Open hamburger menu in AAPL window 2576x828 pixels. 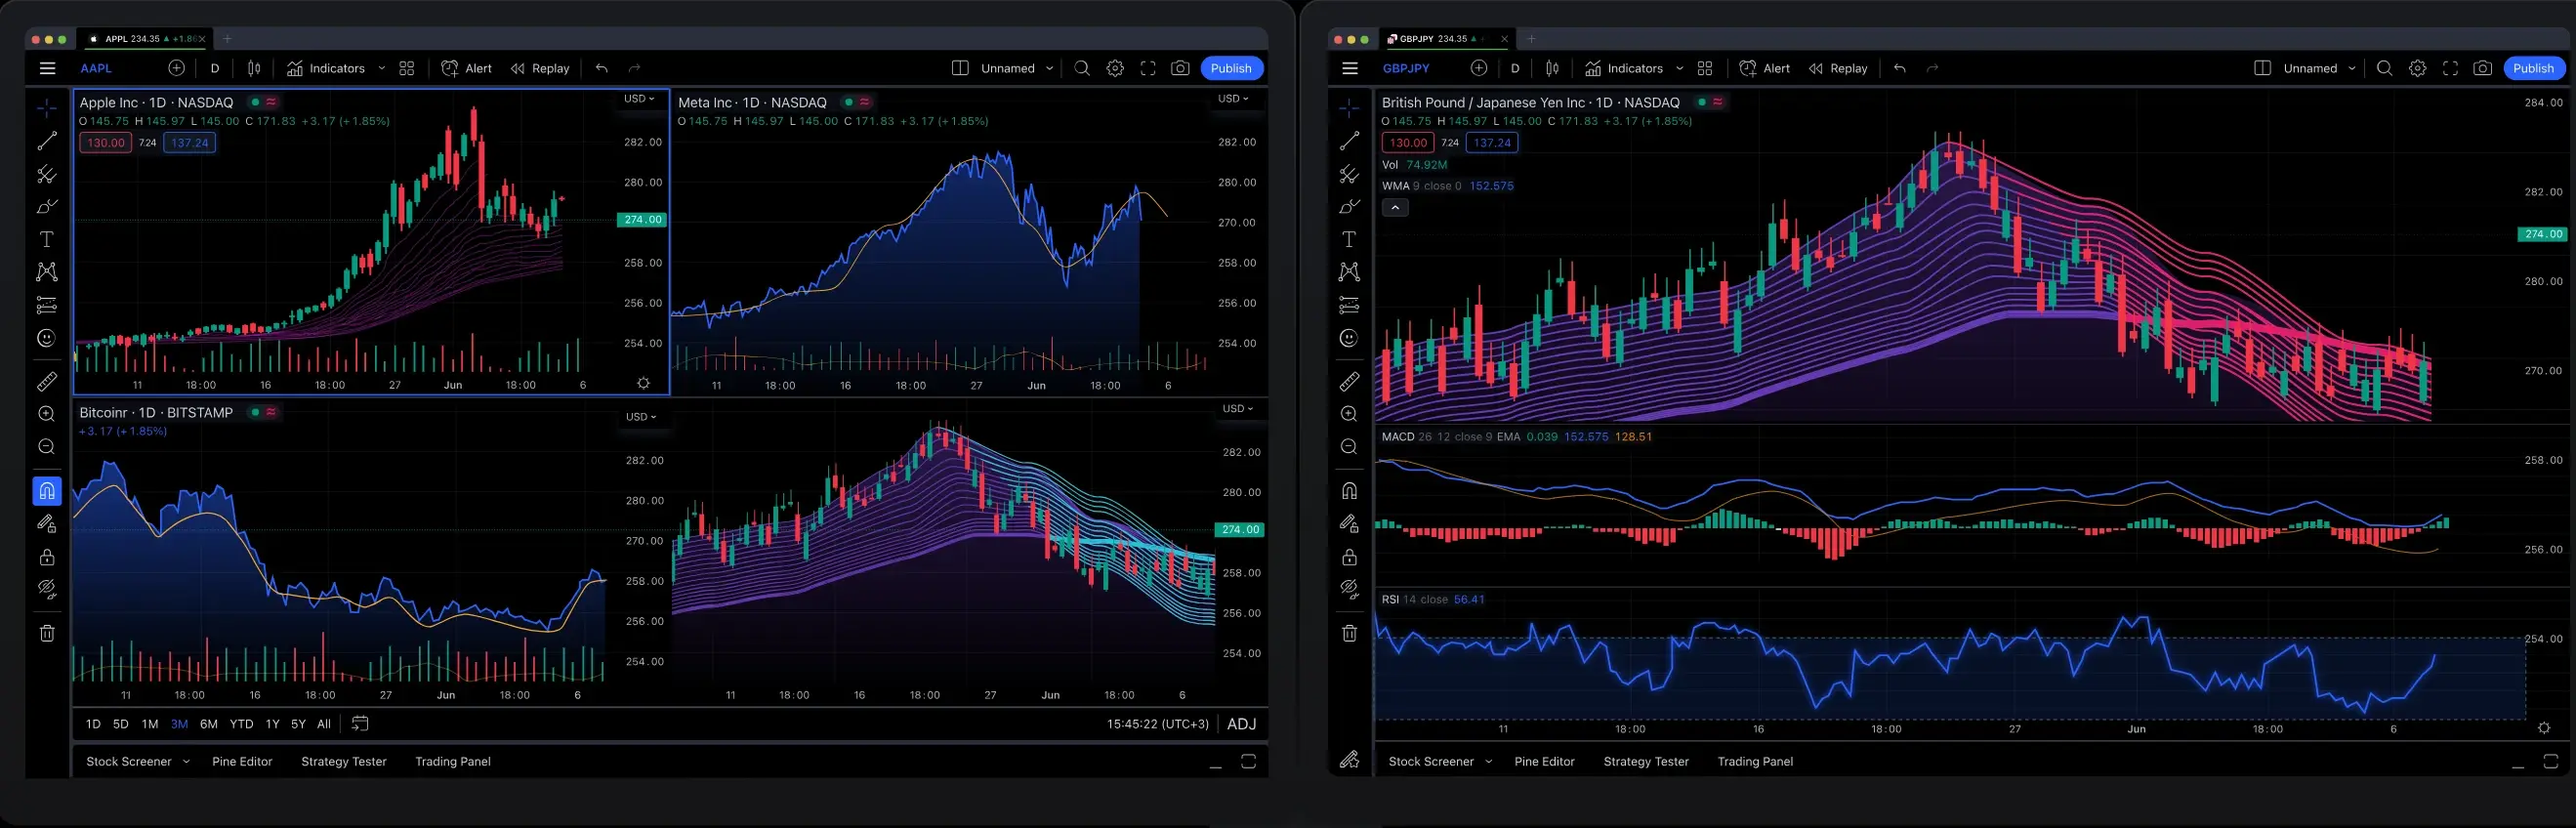tap(47, 68)
